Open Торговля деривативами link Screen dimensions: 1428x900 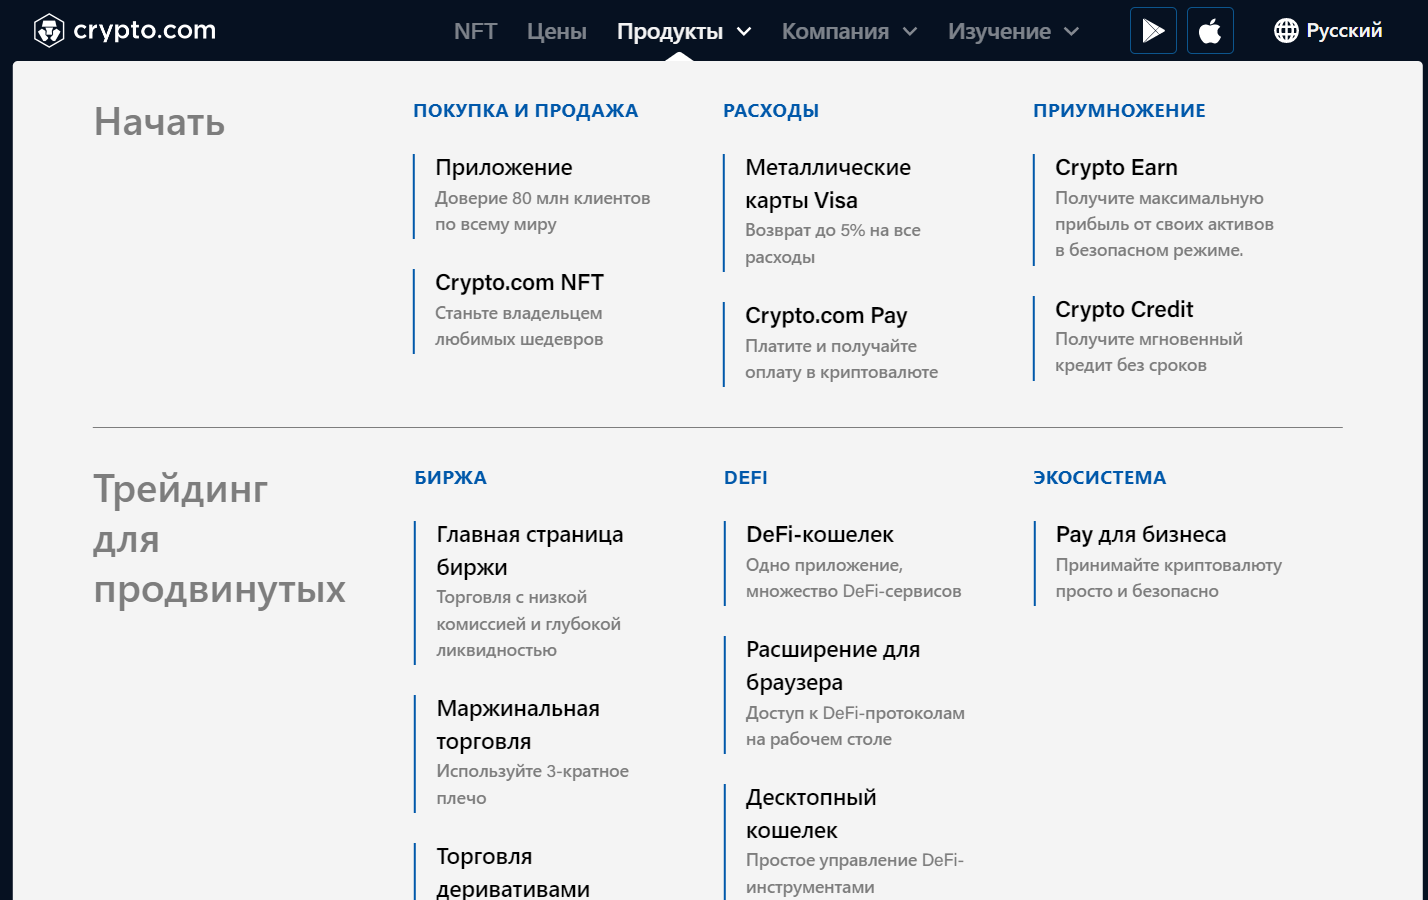(513, 872)
